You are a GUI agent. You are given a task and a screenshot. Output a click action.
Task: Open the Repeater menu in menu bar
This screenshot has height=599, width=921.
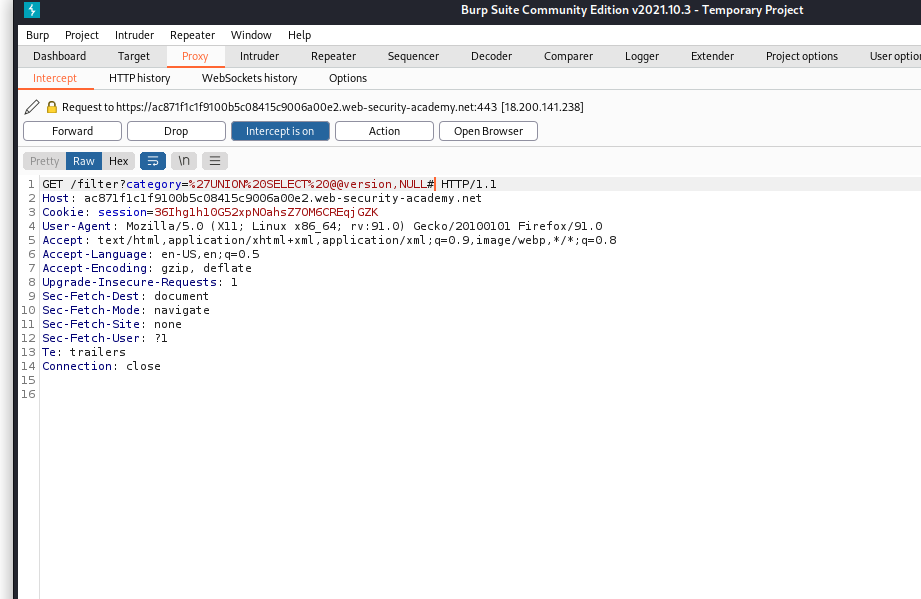coord(193,35)
